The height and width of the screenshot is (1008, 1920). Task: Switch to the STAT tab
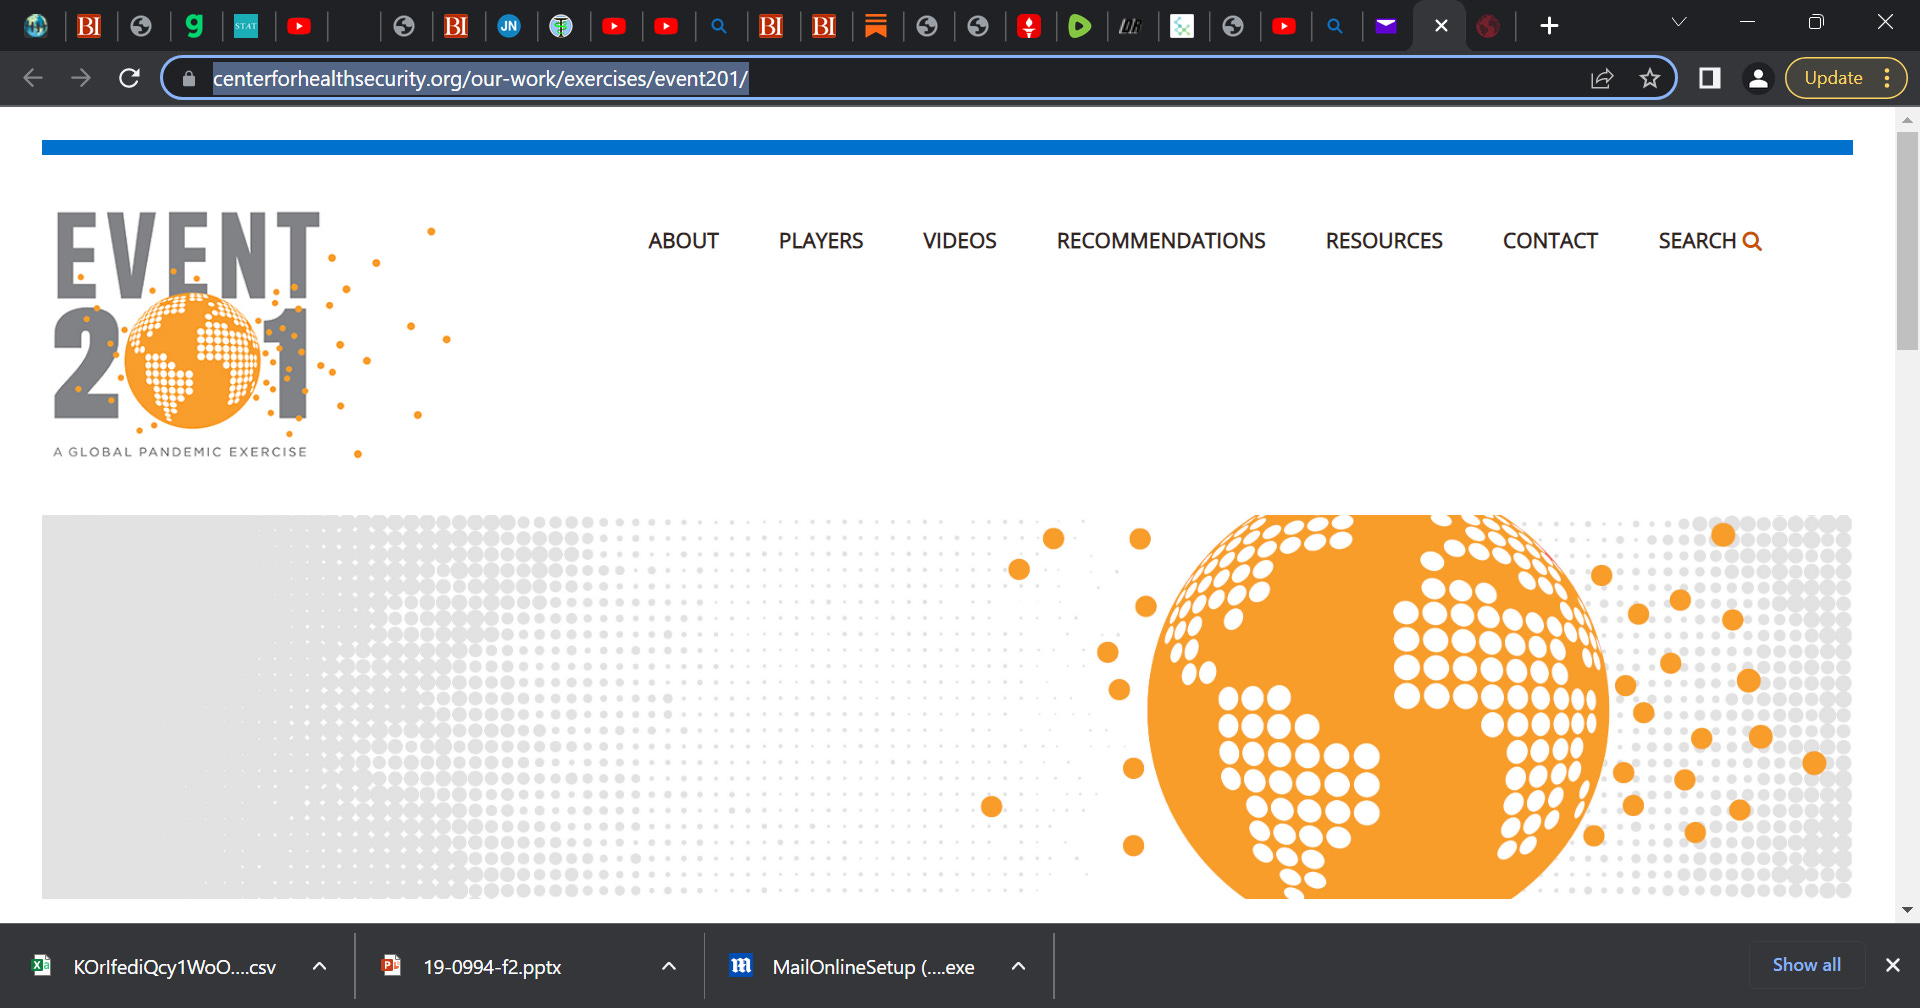(x=246, y=26)
